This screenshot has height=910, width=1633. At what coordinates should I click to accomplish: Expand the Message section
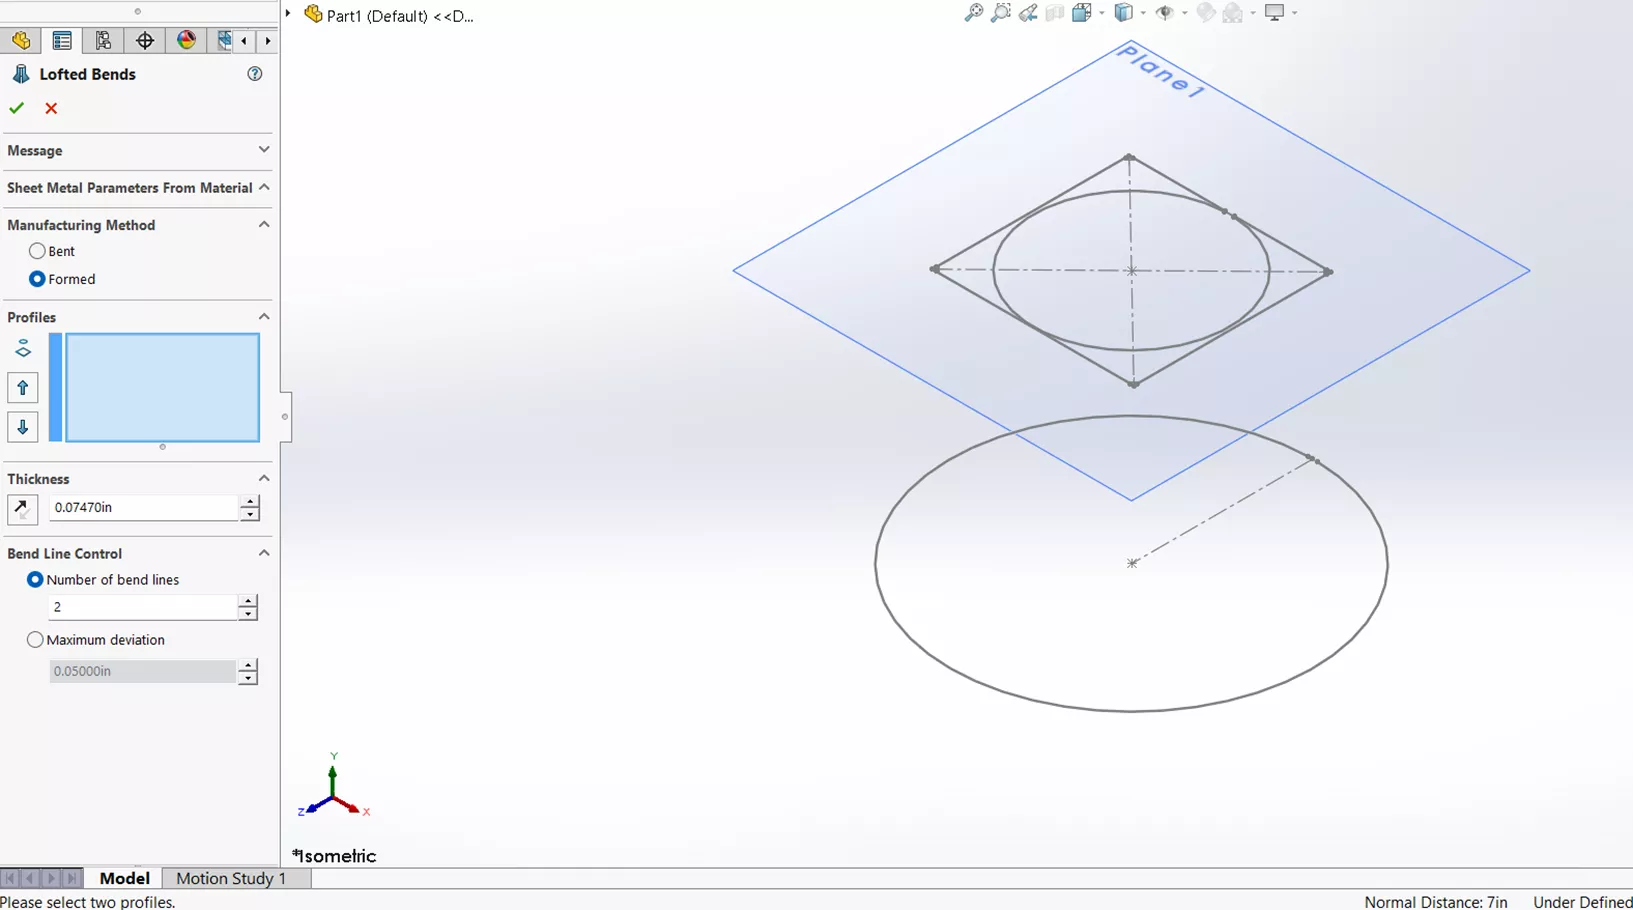pyautogui.click(x=264, y=150)
